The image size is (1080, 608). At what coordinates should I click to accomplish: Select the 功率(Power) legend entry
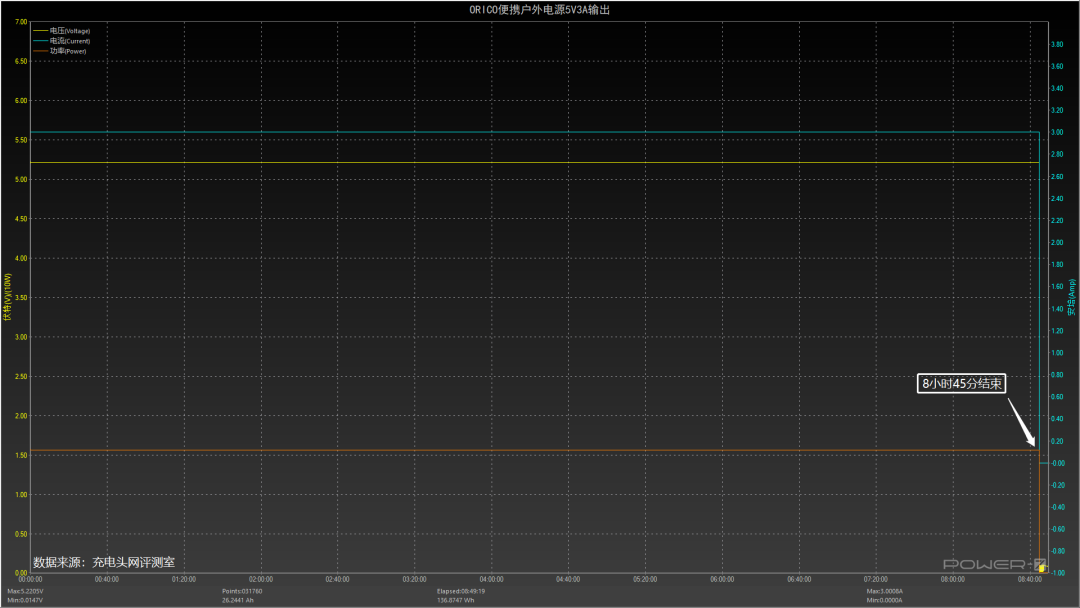[60, 51]
